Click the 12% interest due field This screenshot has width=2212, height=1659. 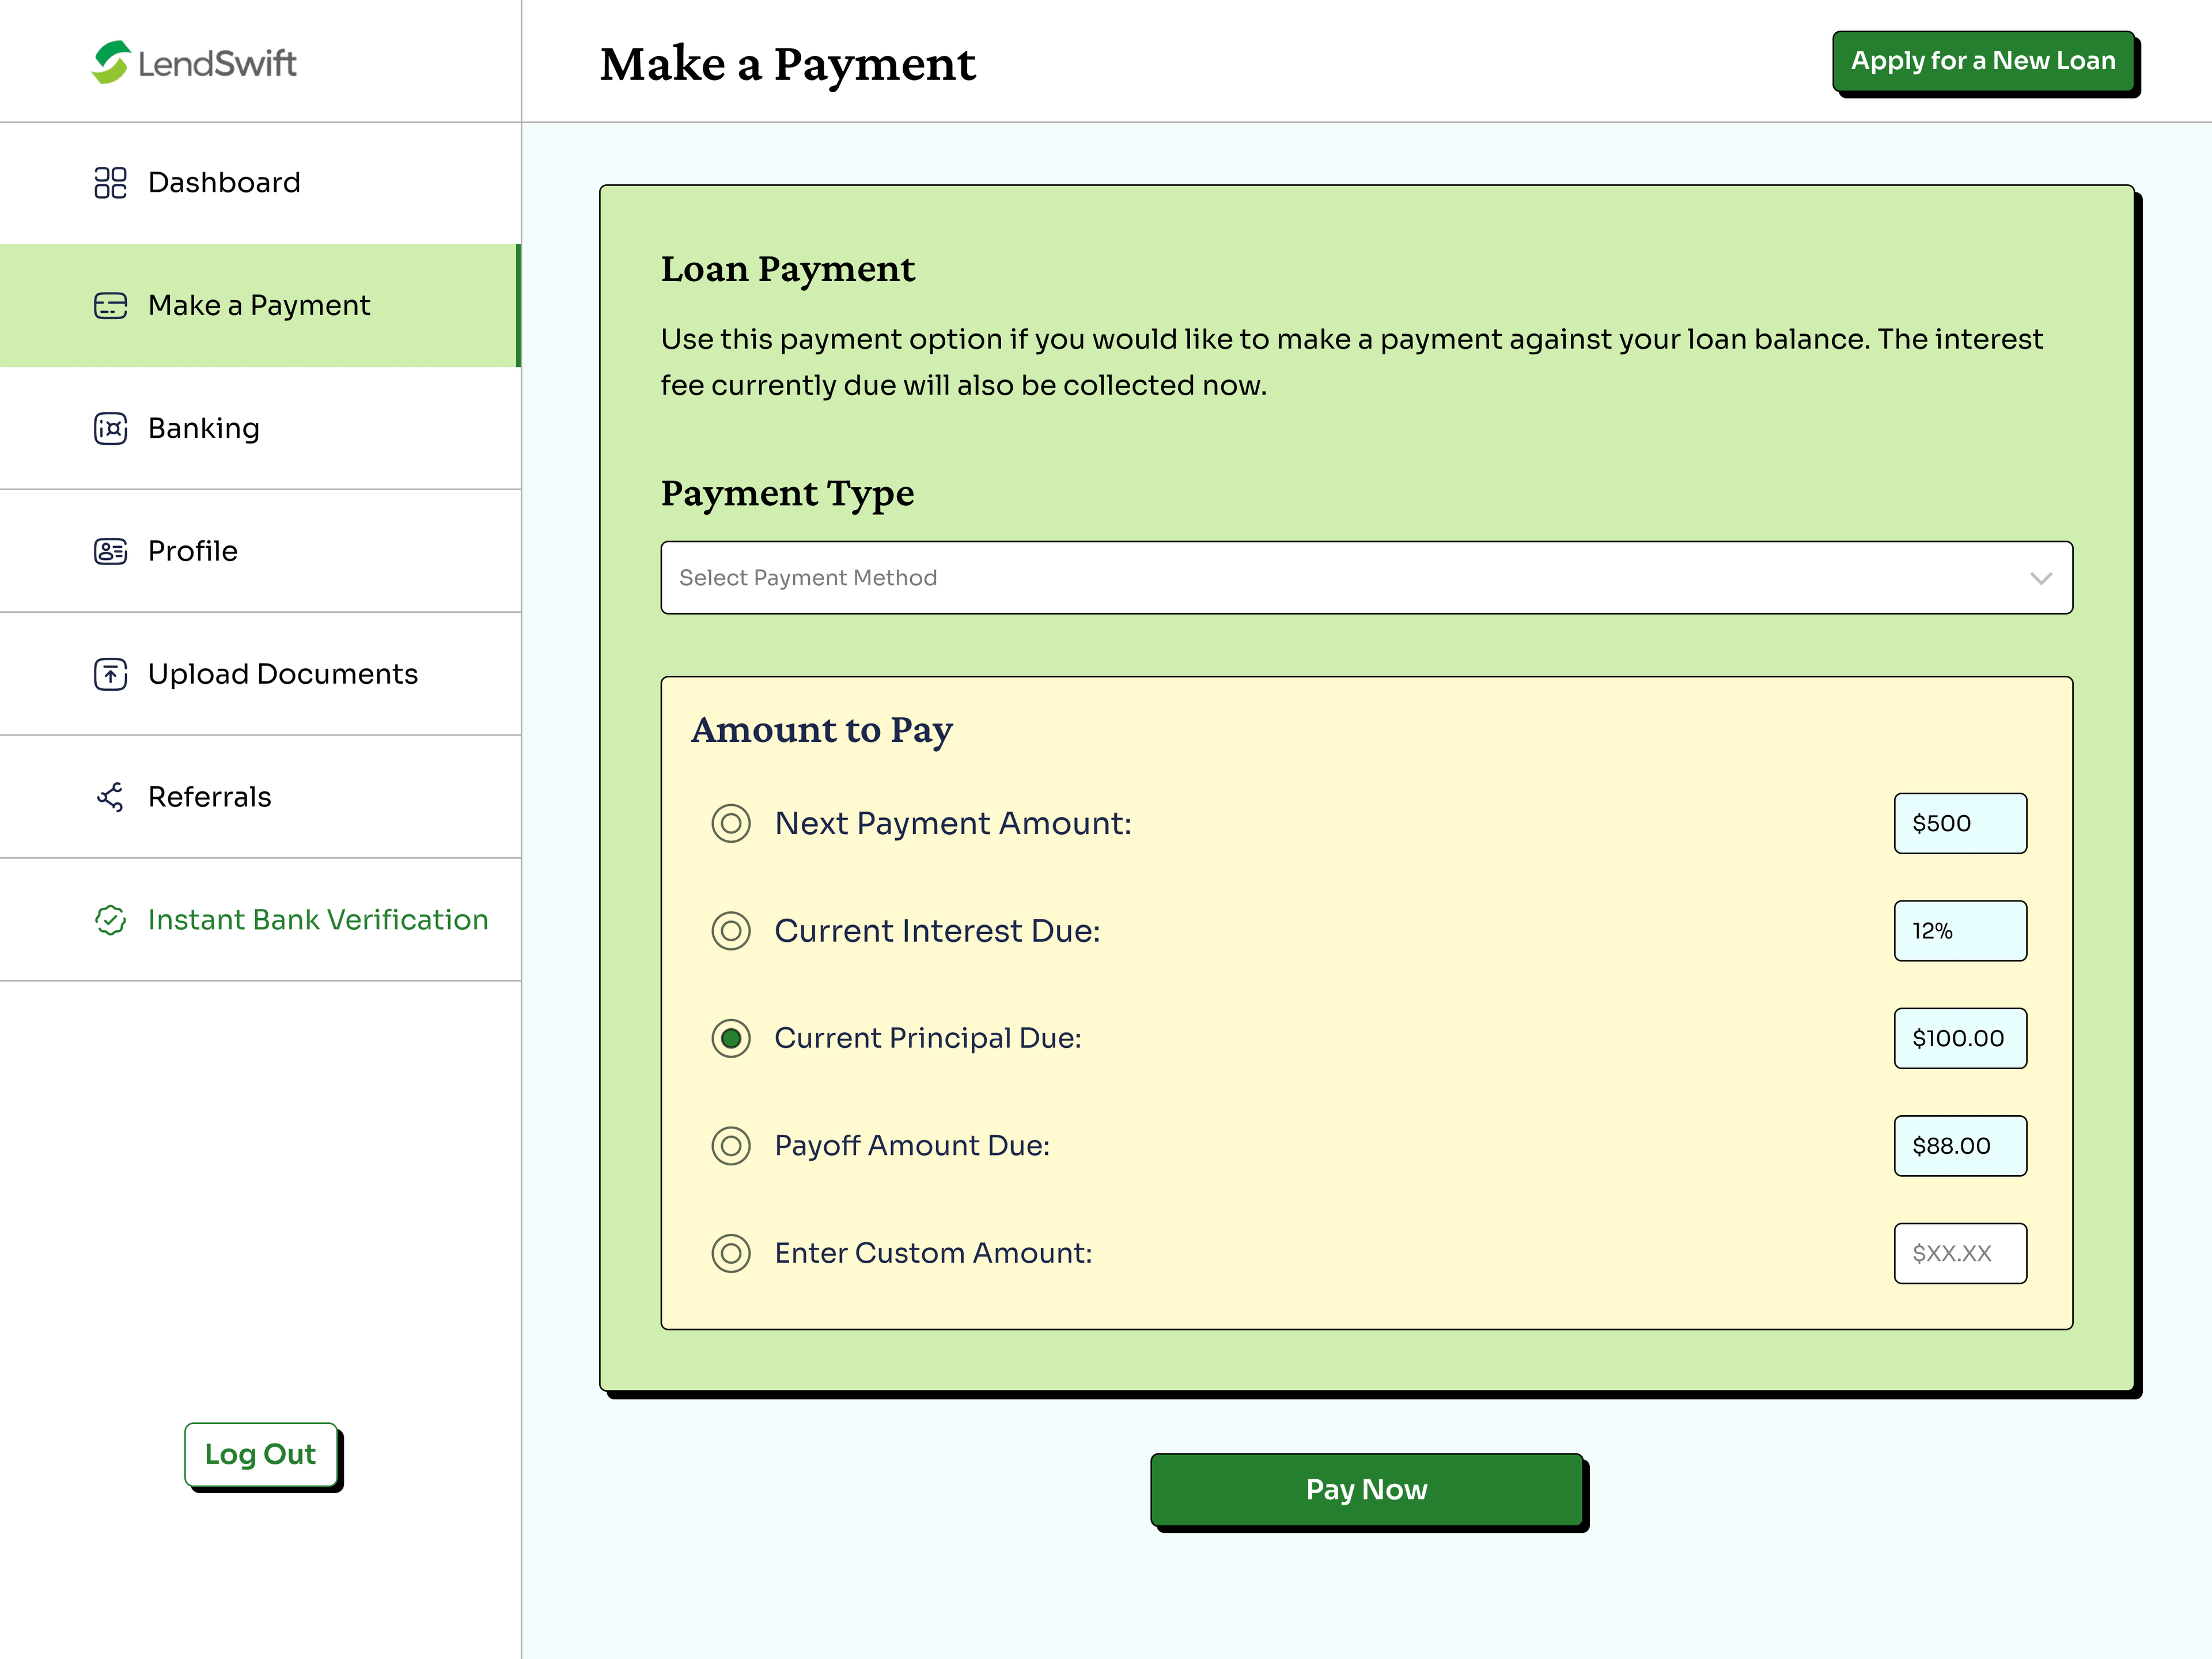[1960, 931]
